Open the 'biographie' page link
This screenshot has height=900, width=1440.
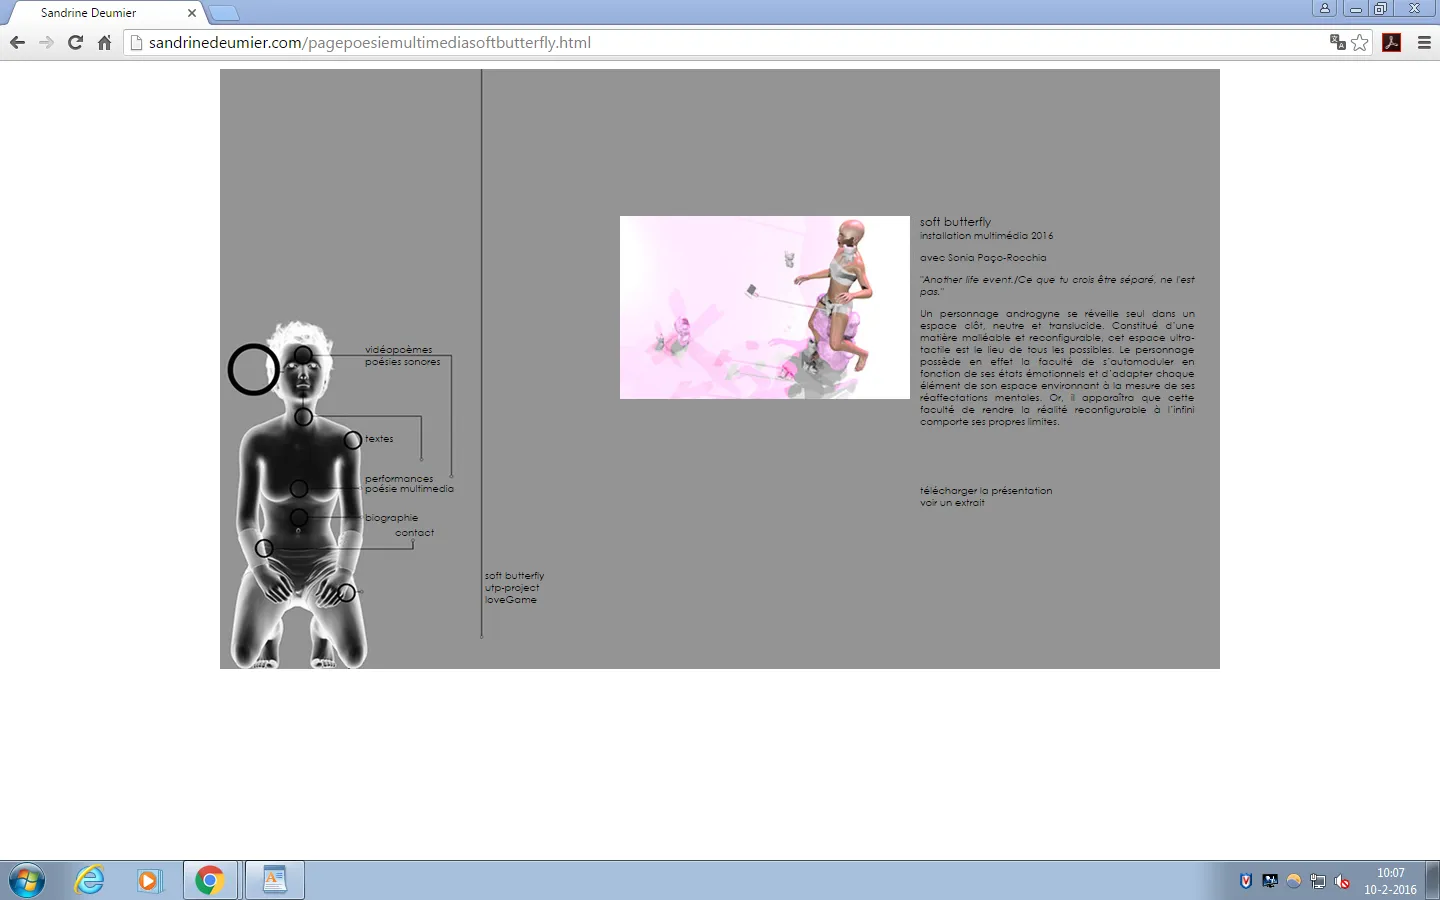click(x=391, y=518)
